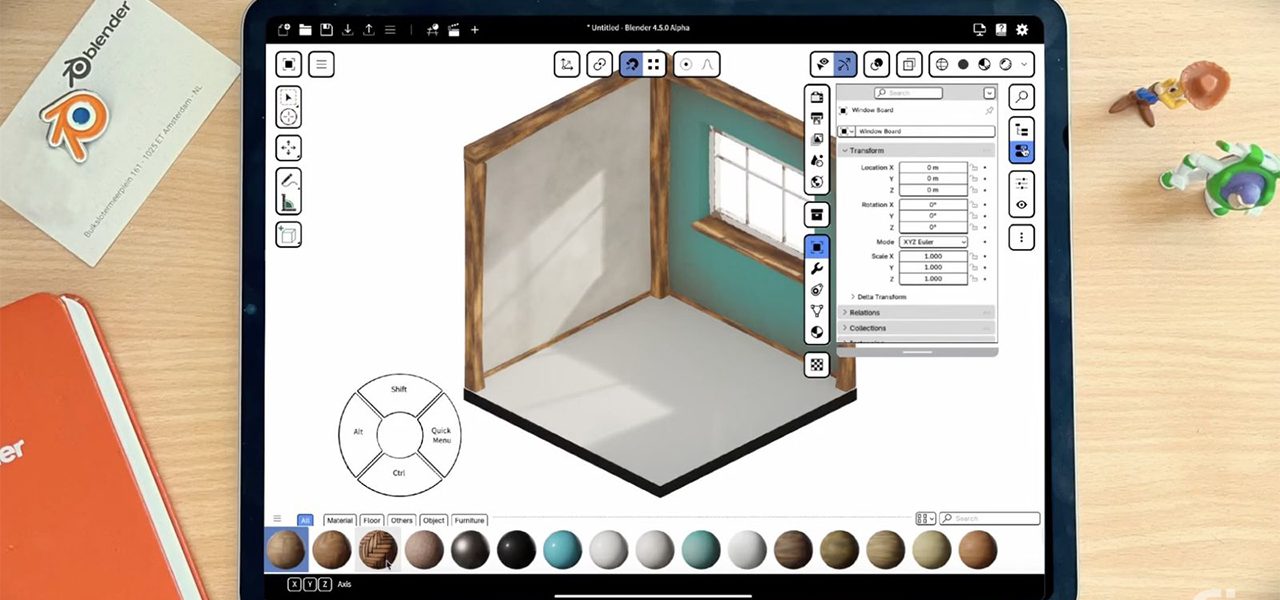Save the project using the floppy disk icon
The height and width of the screenshot is (600, 1280).
[326, 30]
